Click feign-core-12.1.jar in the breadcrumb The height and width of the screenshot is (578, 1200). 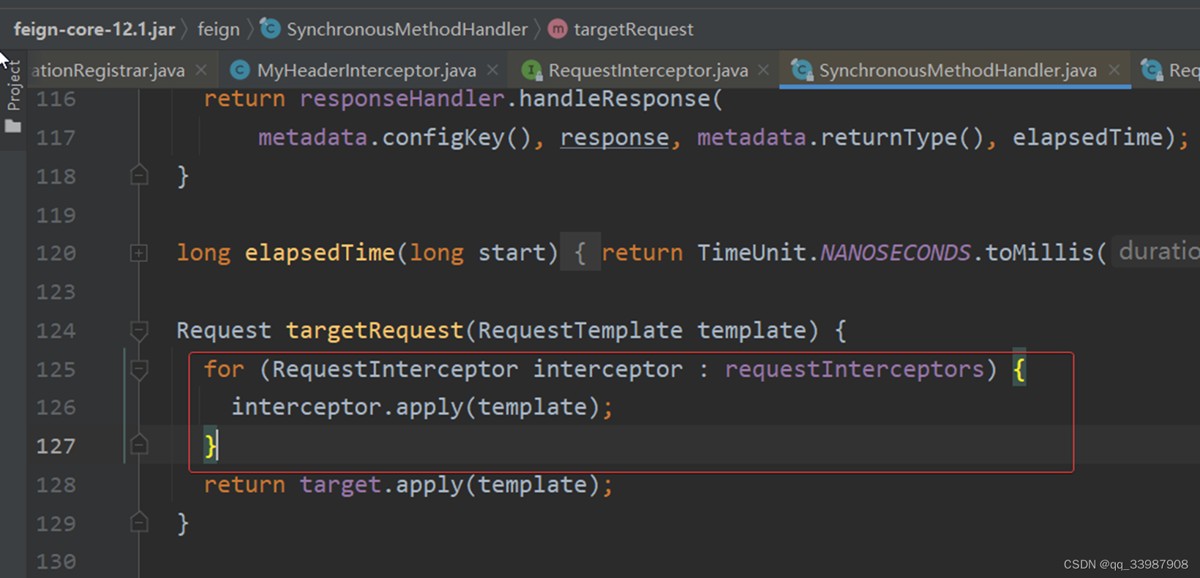pos(94,29)
